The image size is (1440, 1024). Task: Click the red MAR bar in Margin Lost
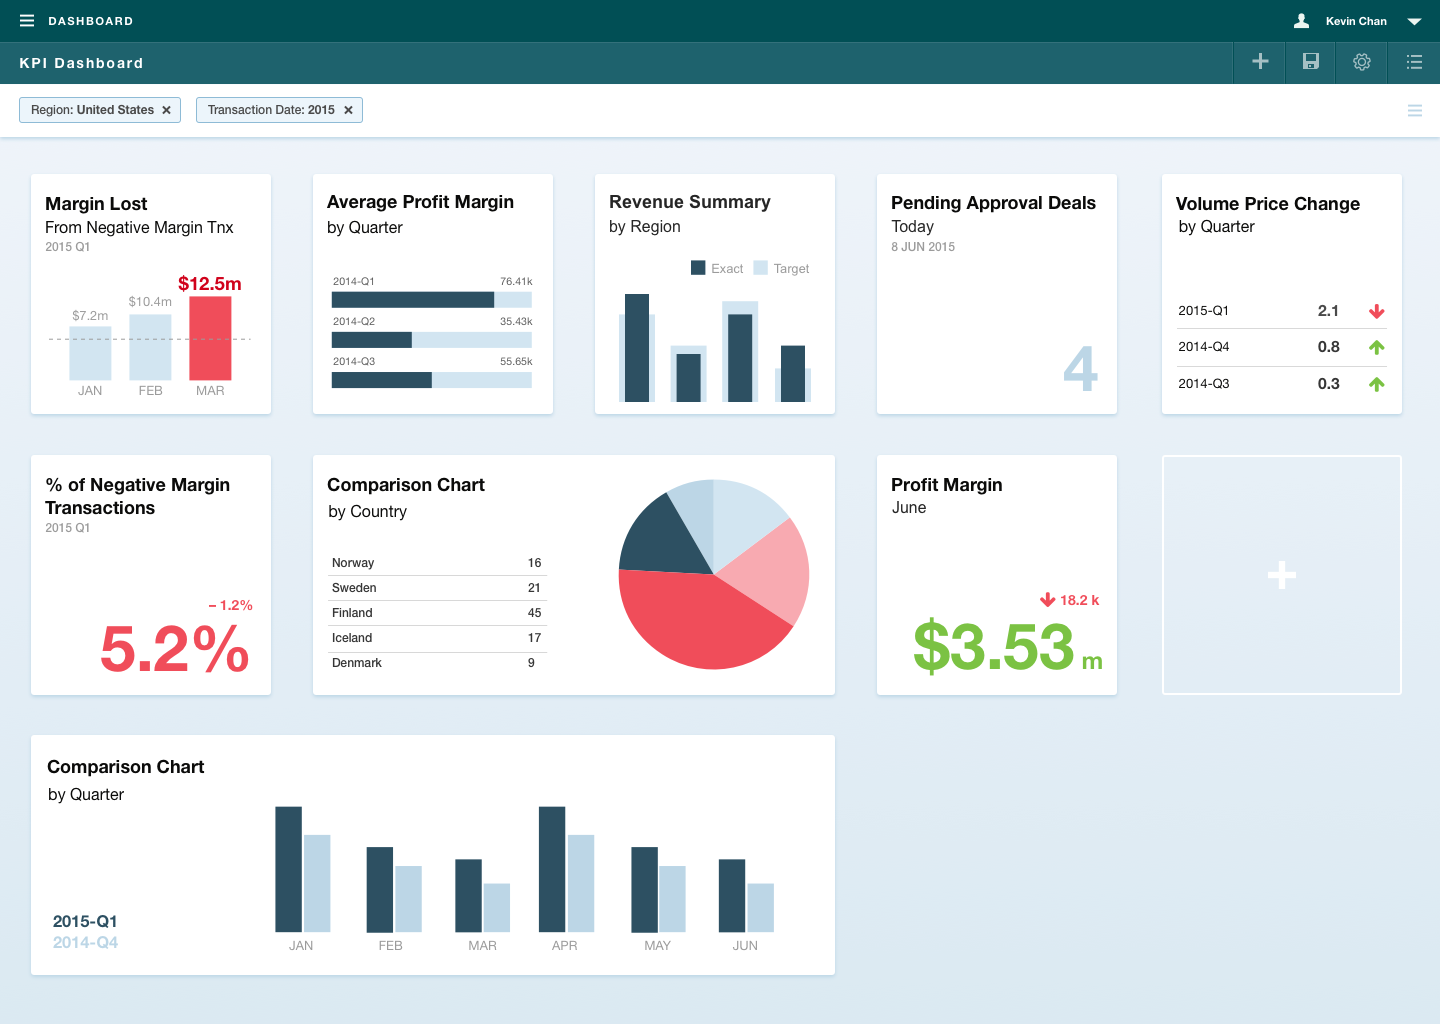pyautogui.click(x=210, y=338)
